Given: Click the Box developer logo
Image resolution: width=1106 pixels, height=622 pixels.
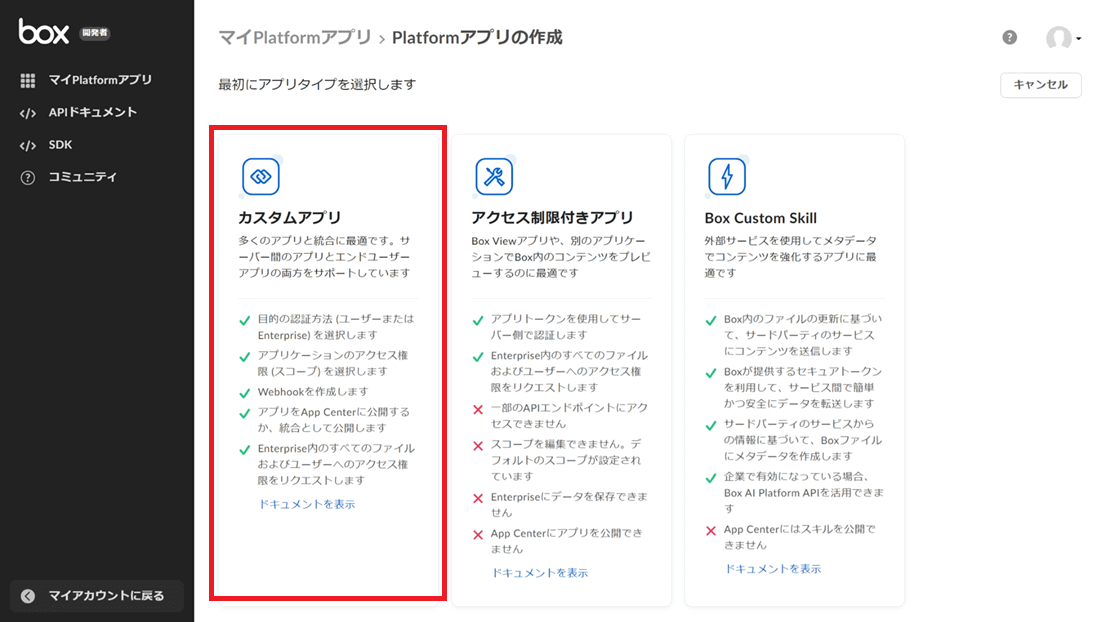Looking at the screenshot, I should pos(45,31).
